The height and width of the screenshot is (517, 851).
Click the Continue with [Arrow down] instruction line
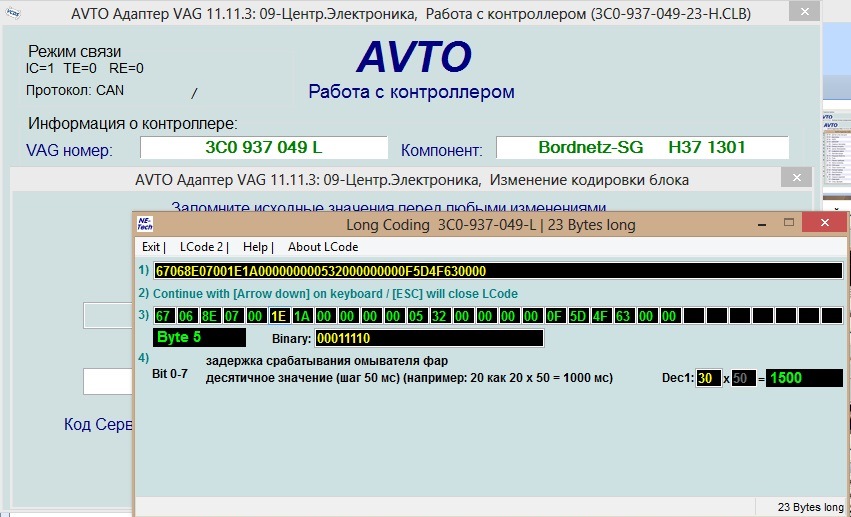tap(335, 293)
